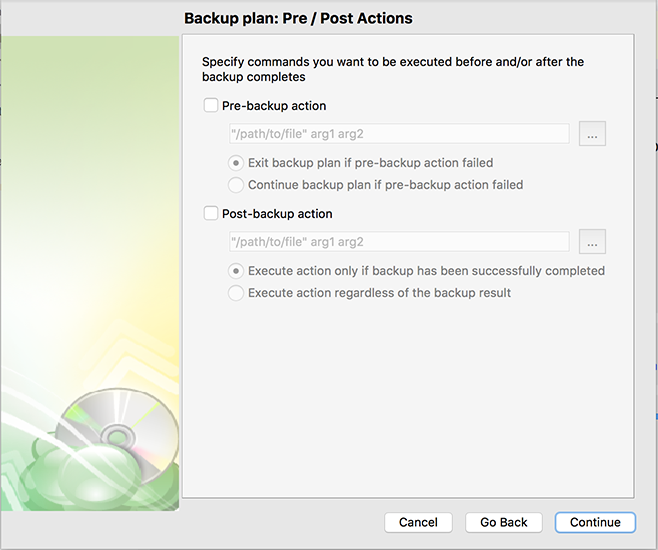The width and height of the screenshot is (658, 550).
Task: Return to previous step with Go Back
Action: pyautogui.click(x=504, y=522)
